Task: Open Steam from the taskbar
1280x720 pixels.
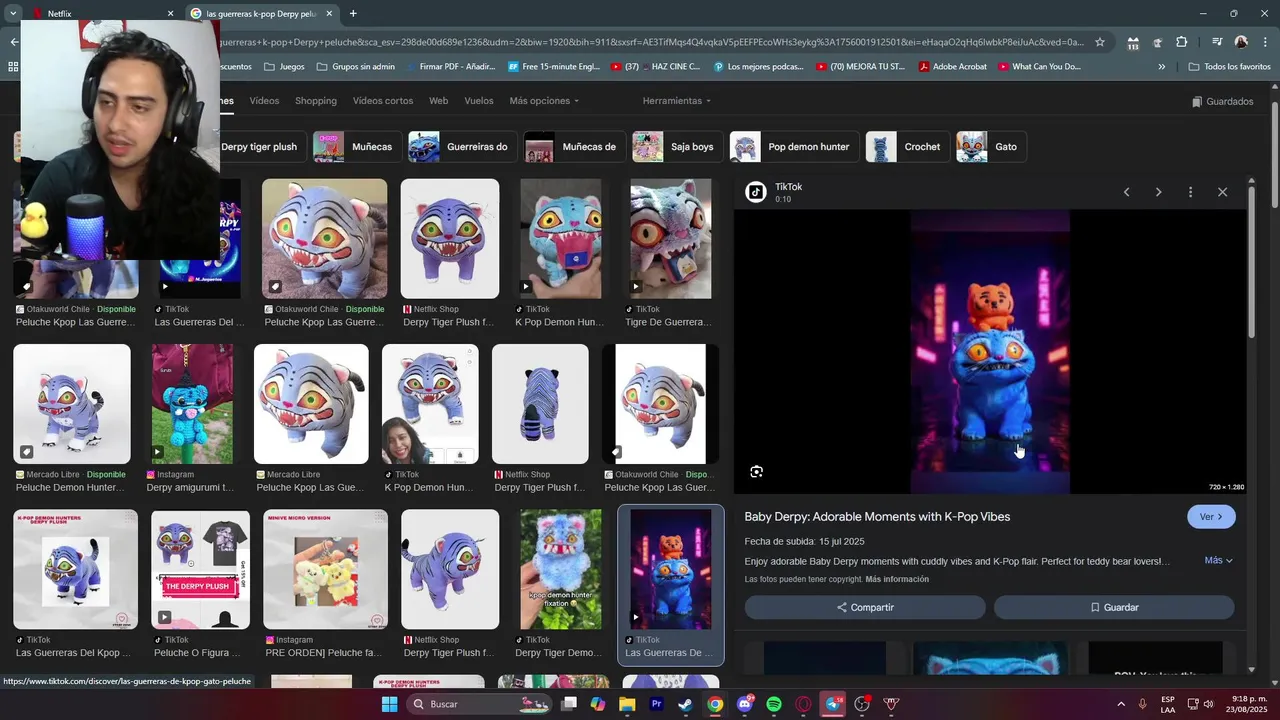Action: click(x=686, y=704)
